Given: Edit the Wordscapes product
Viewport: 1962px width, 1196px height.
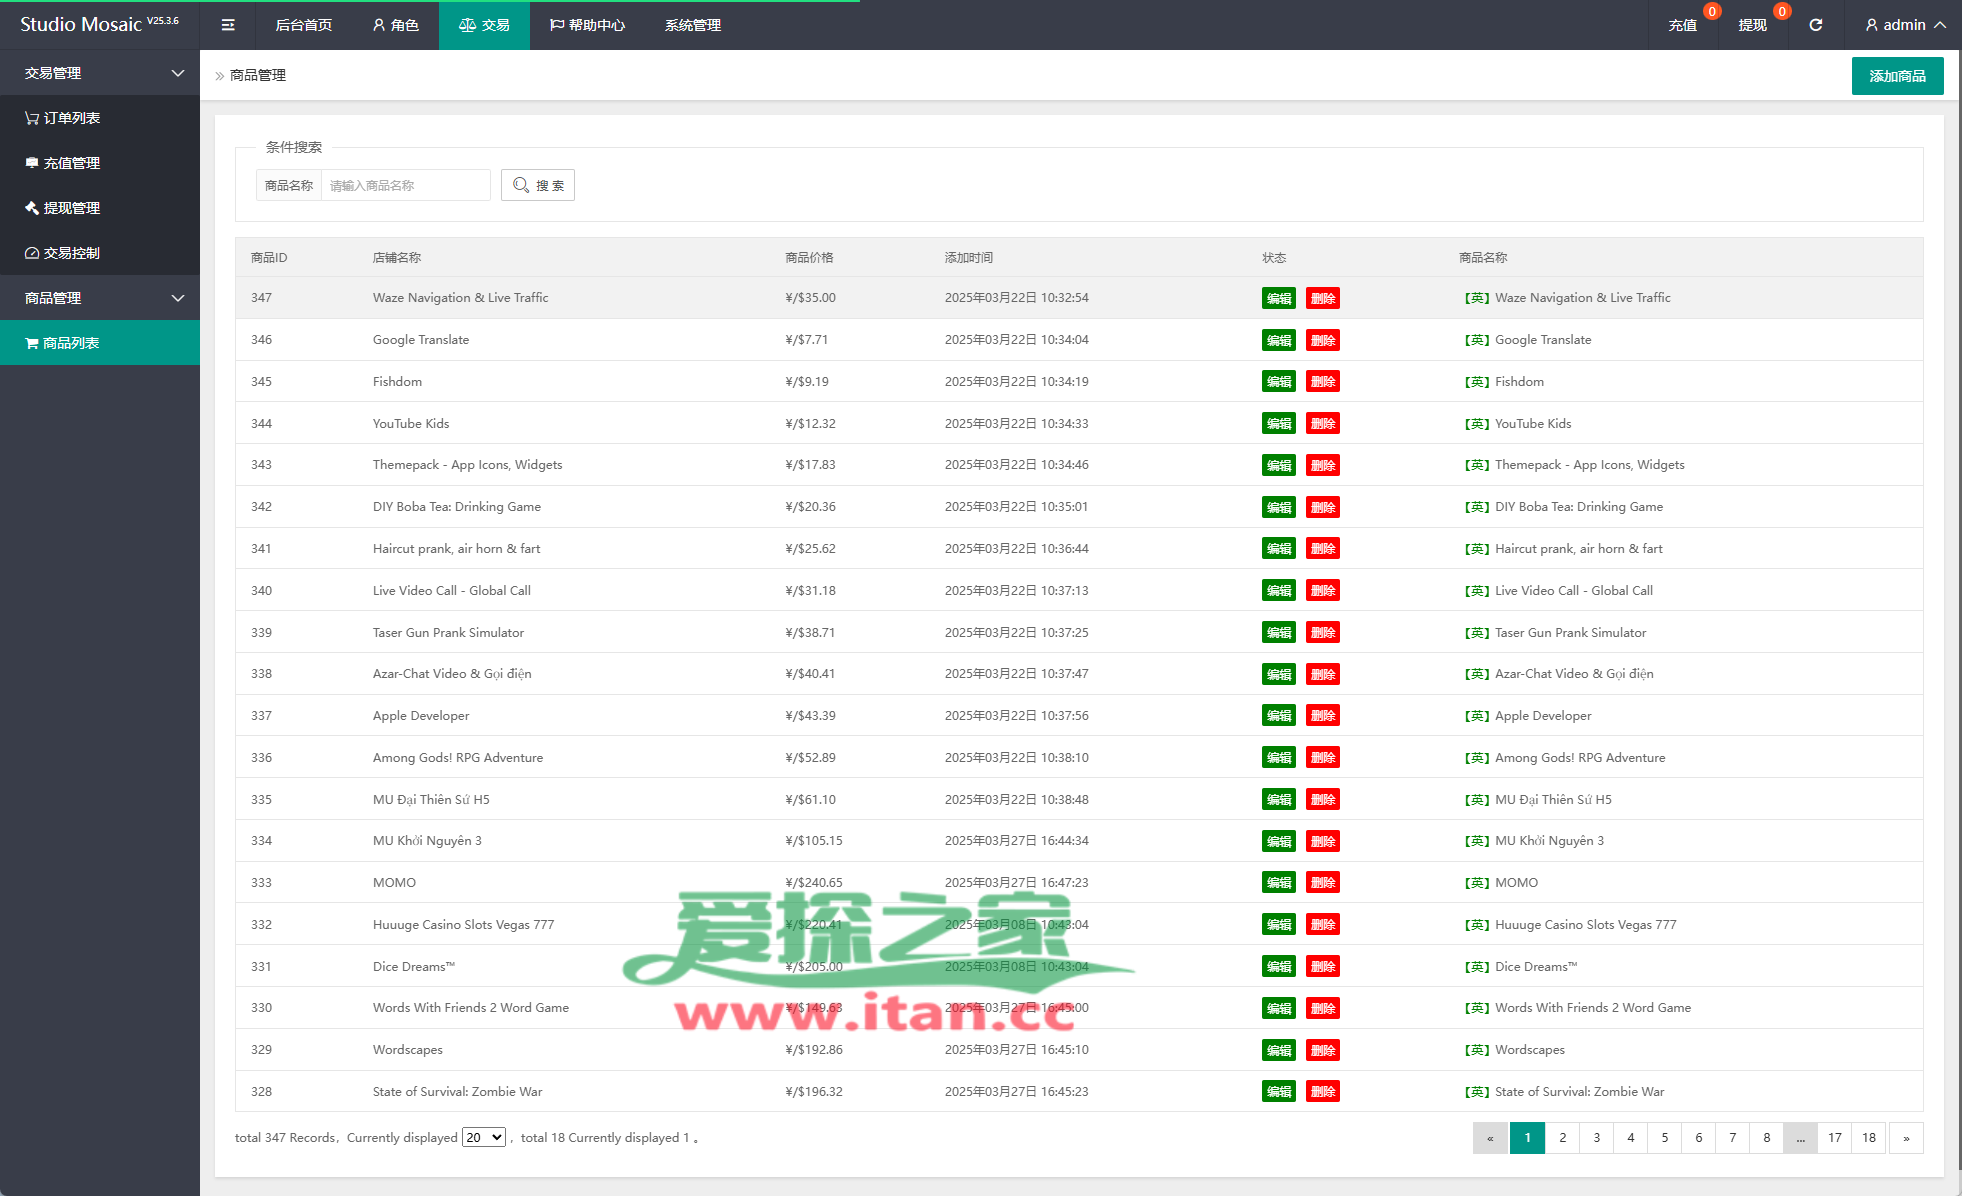Looking at the screenshot, I should pyautogui.click(x=1279, y=1050).
